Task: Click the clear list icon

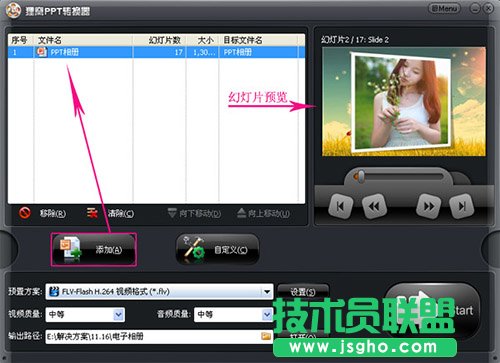Action: click(x=92, y=213)
